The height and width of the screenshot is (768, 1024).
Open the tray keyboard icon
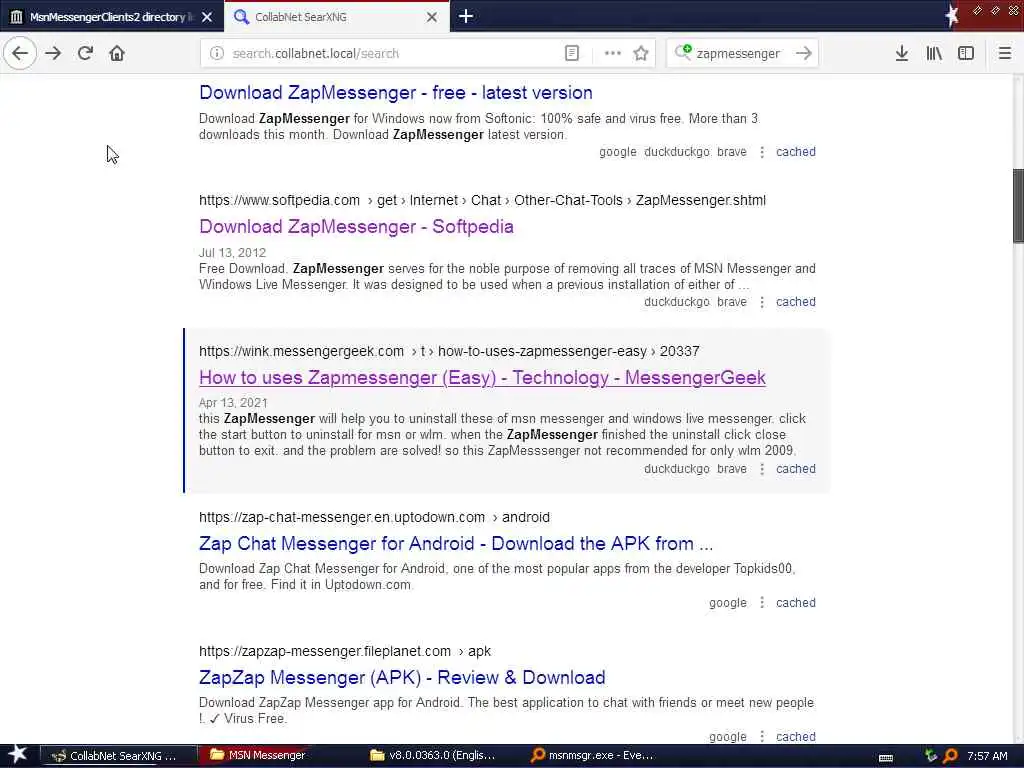pyautogui.click(x=886, y=758)
